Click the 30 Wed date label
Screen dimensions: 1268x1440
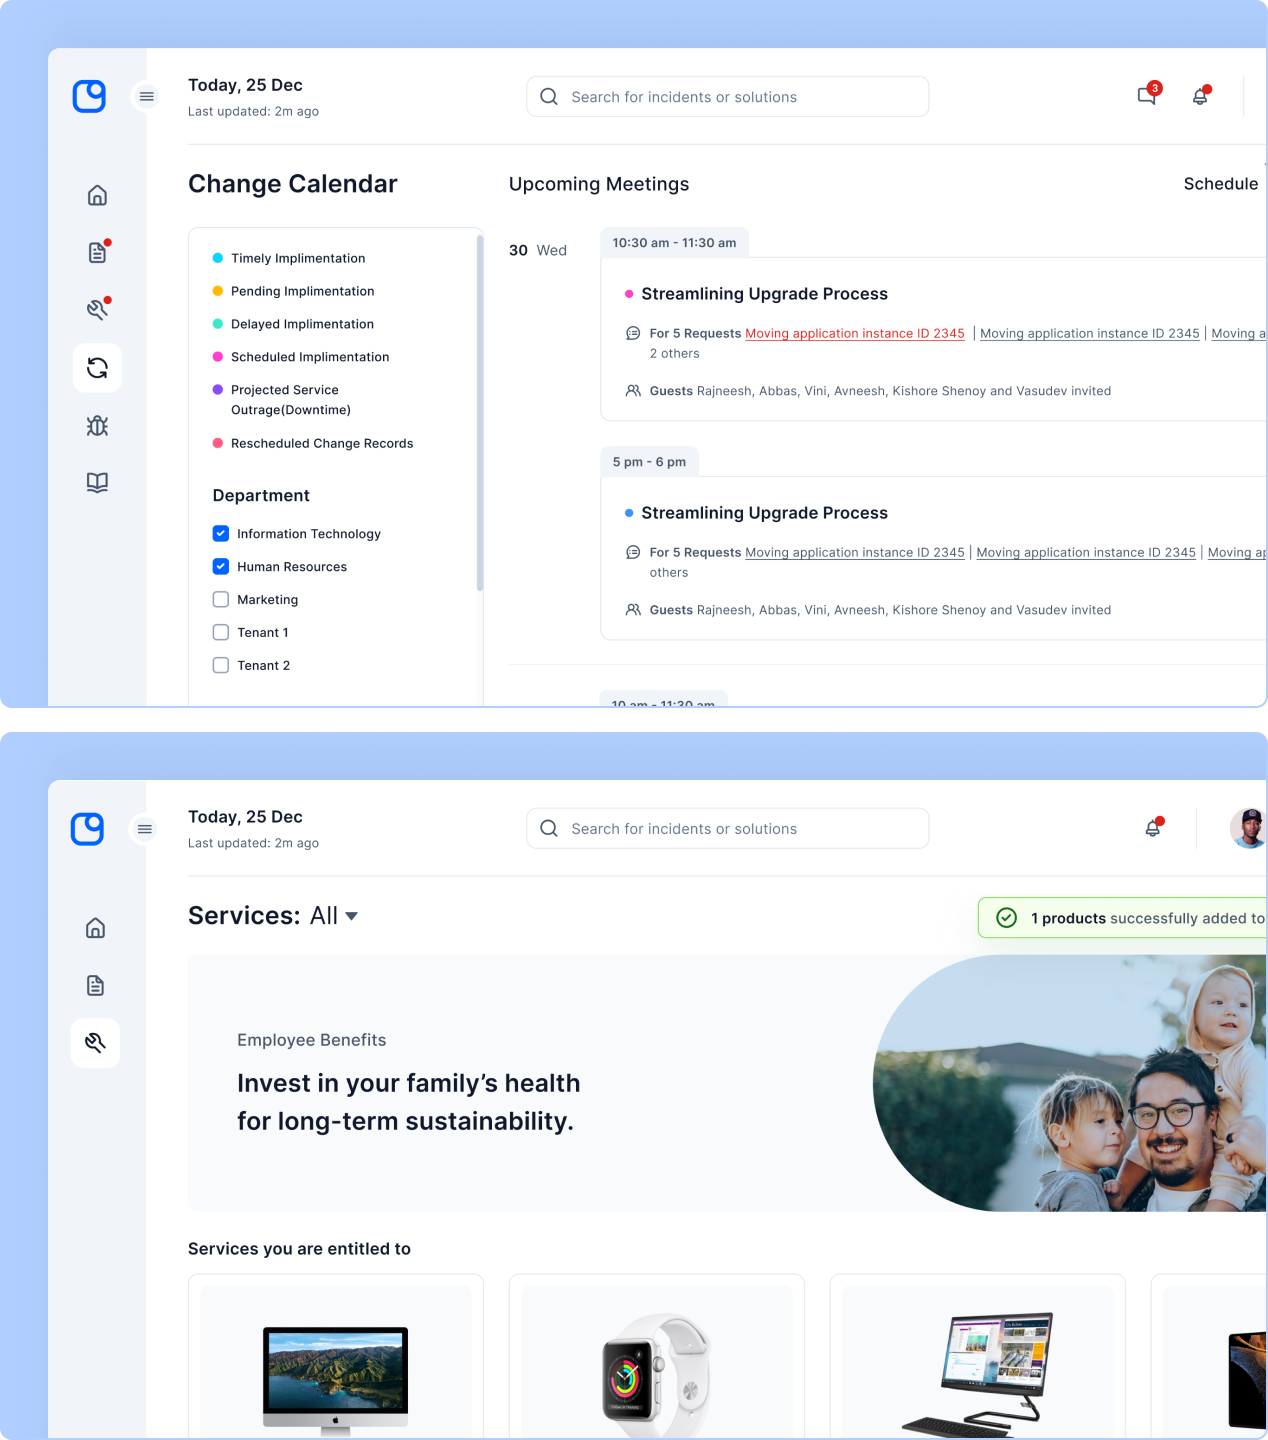pyautogui.click(x=538, y=250)
